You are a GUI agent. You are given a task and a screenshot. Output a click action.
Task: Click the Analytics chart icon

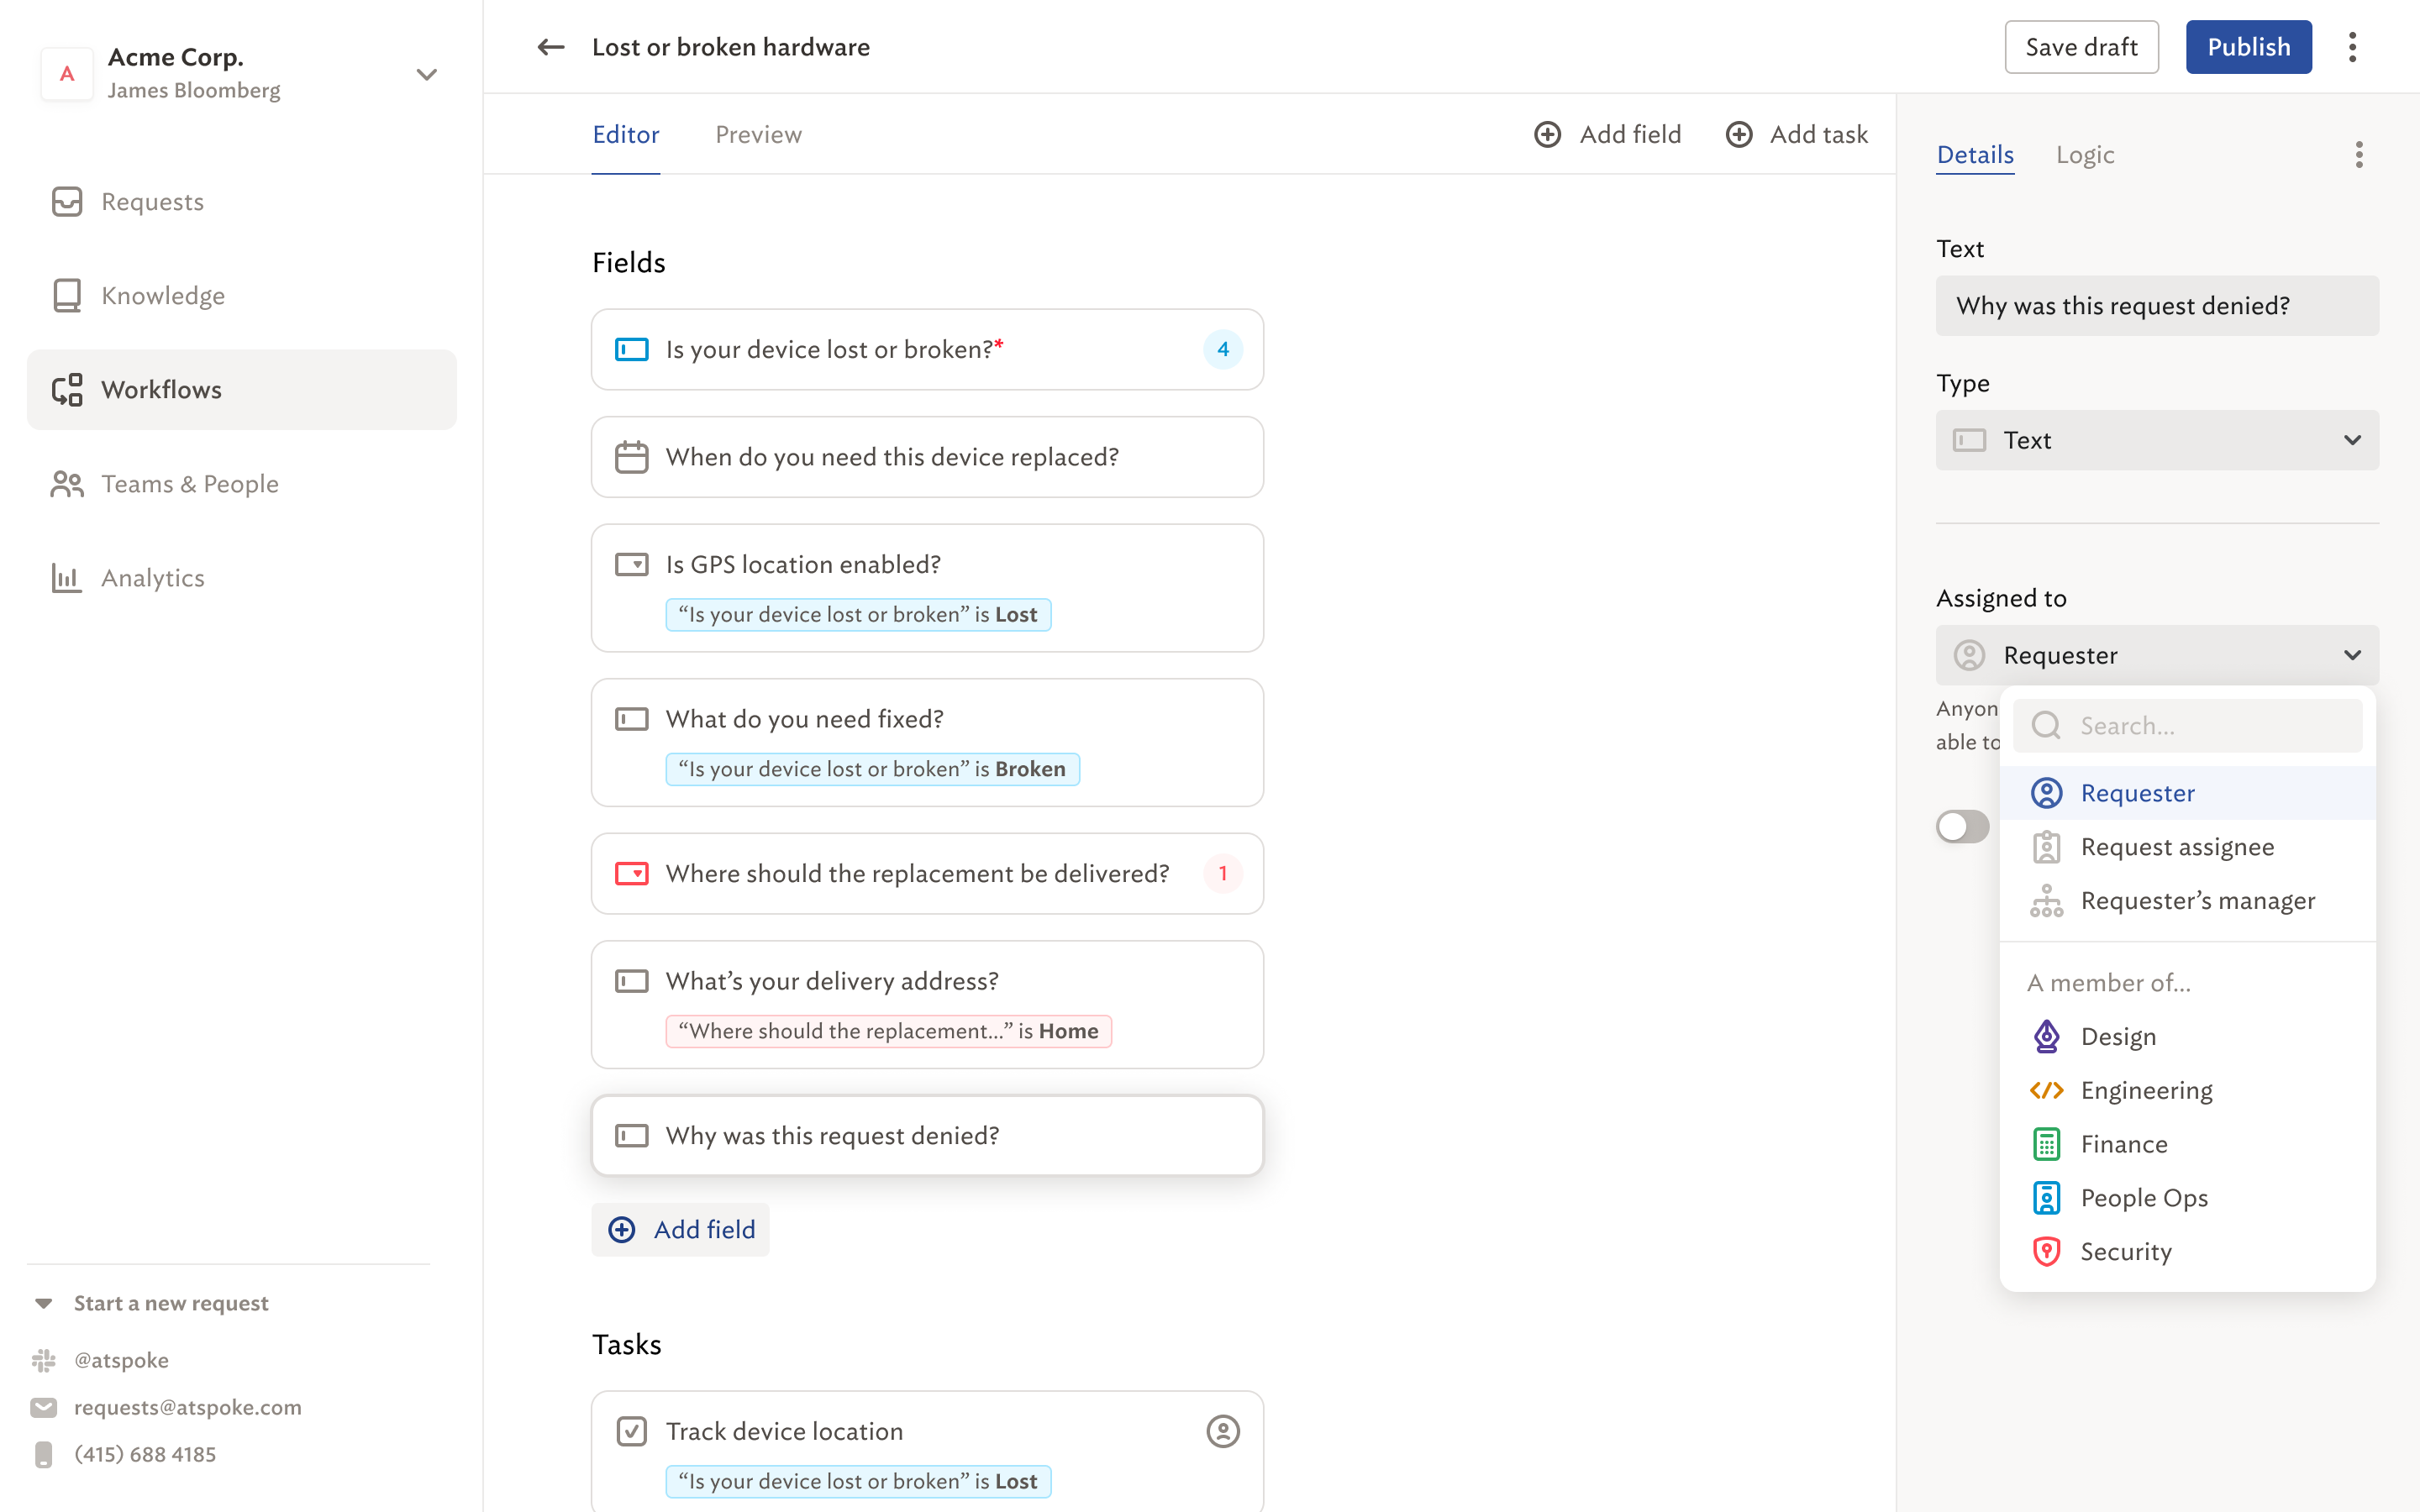click(67, 578)
